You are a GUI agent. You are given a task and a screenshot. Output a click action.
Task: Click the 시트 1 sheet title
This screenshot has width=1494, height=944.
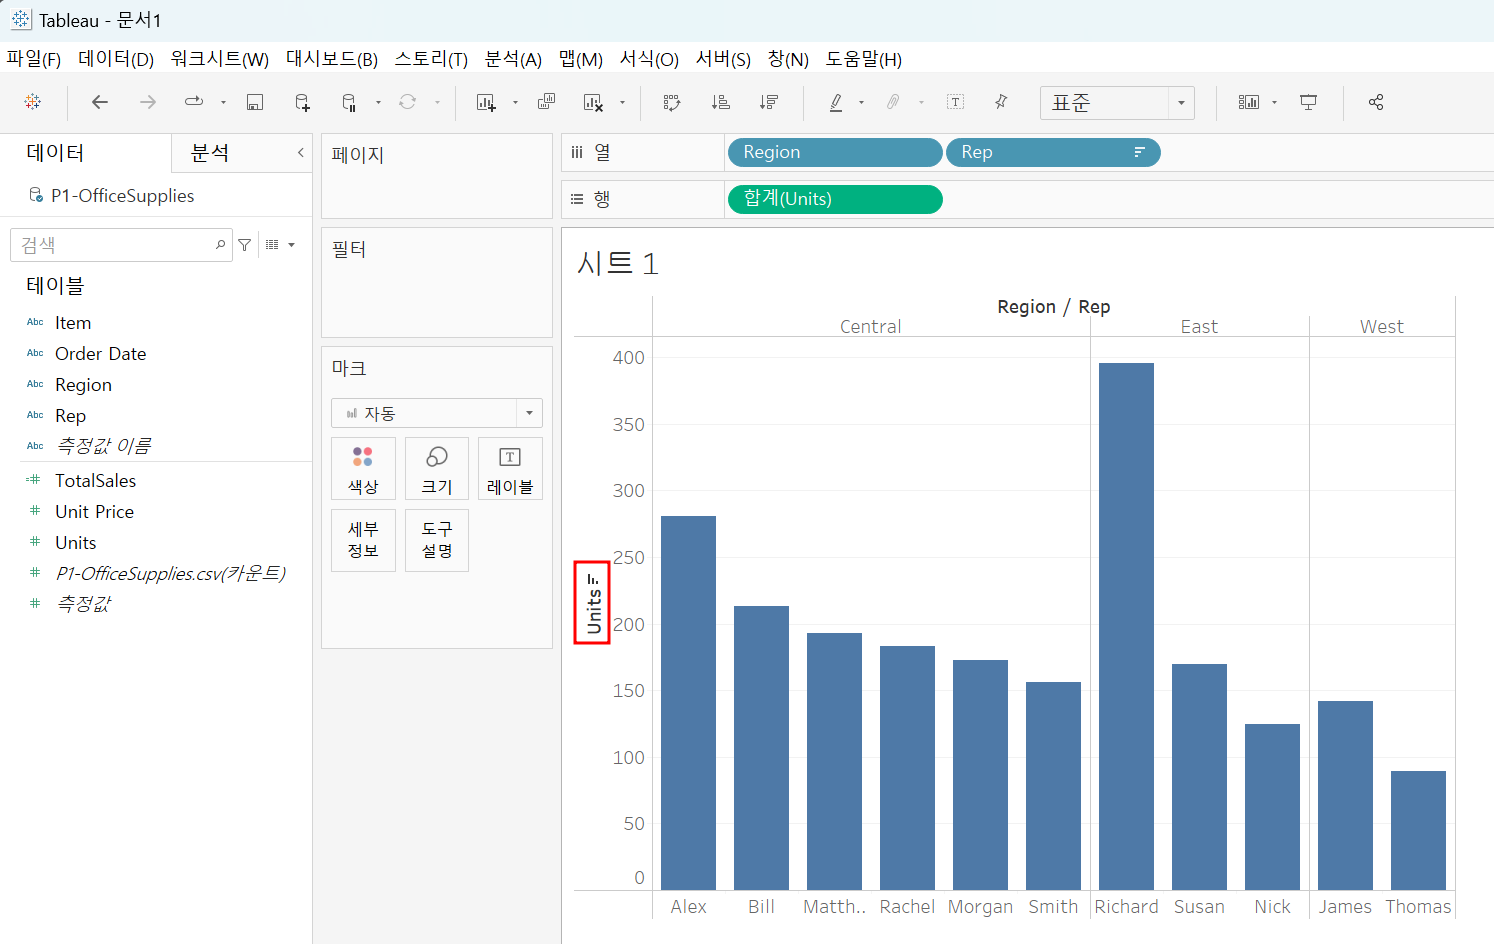point(617,264)
